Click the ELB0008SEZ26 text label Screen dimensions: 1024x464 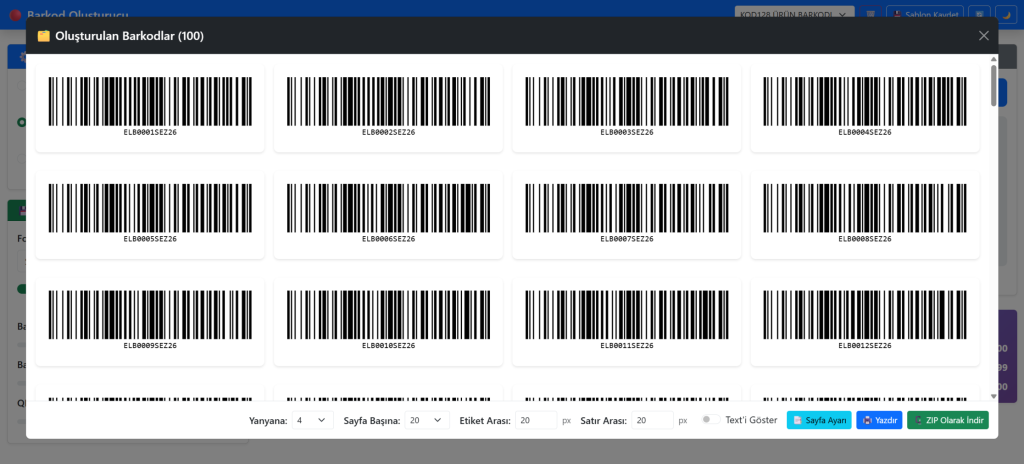coord(865,239)
